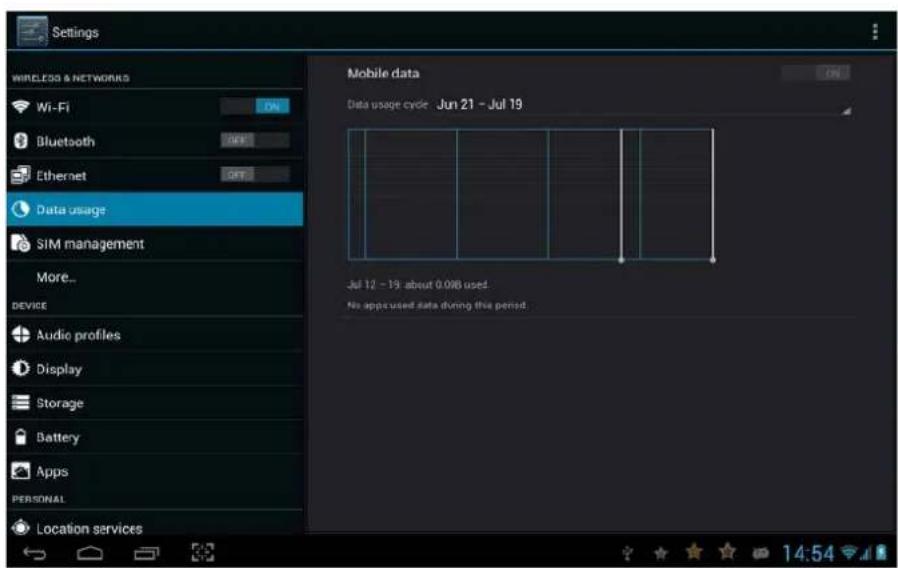898x568 pixels.
Task: Tap the battery indicator in status bar
Action: (881, 553)
